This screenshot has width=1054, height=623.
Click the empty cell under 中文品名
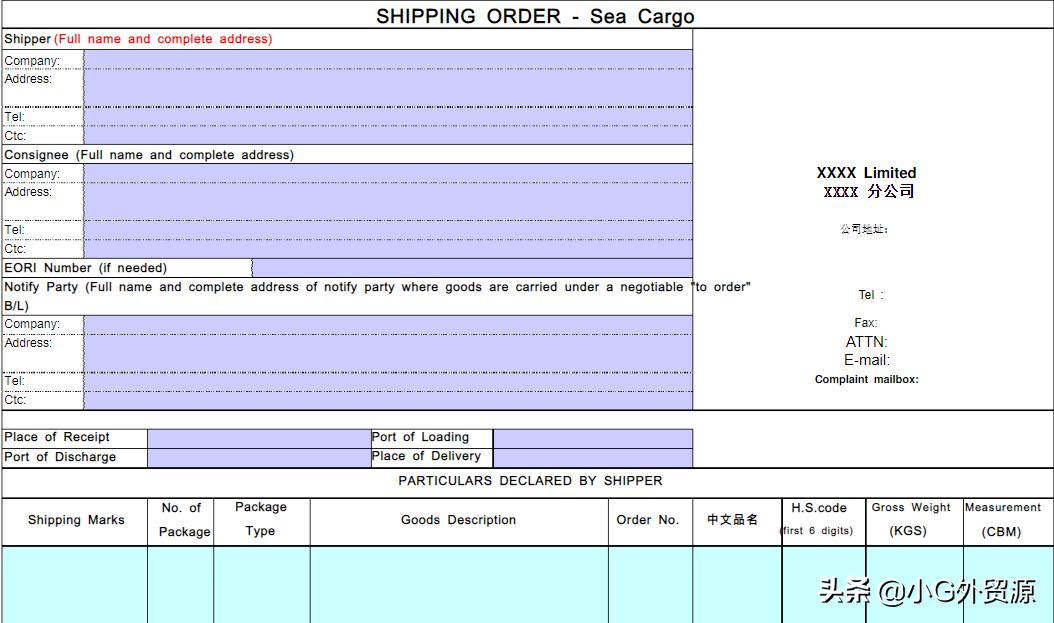tap(737, 585)
